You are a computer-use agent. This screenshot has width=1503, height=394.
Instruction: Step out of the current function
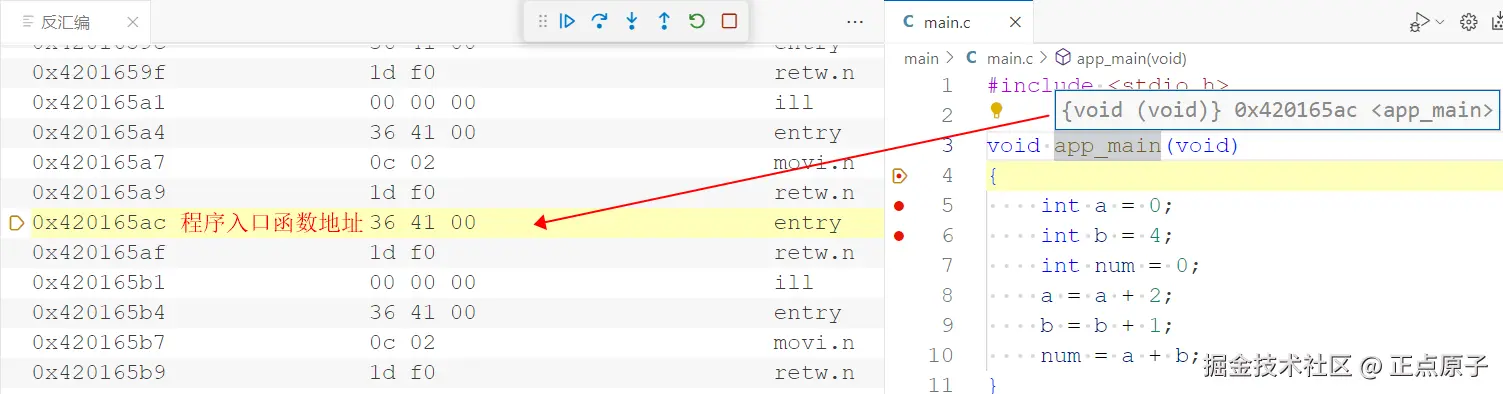[664, 21]
